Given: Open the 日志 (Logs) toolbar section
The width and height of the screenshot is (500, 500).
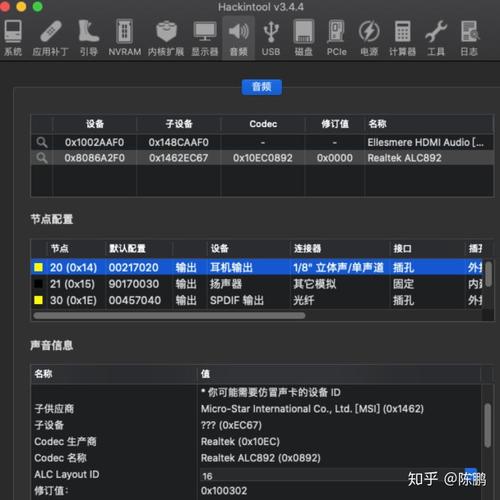Looking at the screenshot, I should (x=469, y=37).
